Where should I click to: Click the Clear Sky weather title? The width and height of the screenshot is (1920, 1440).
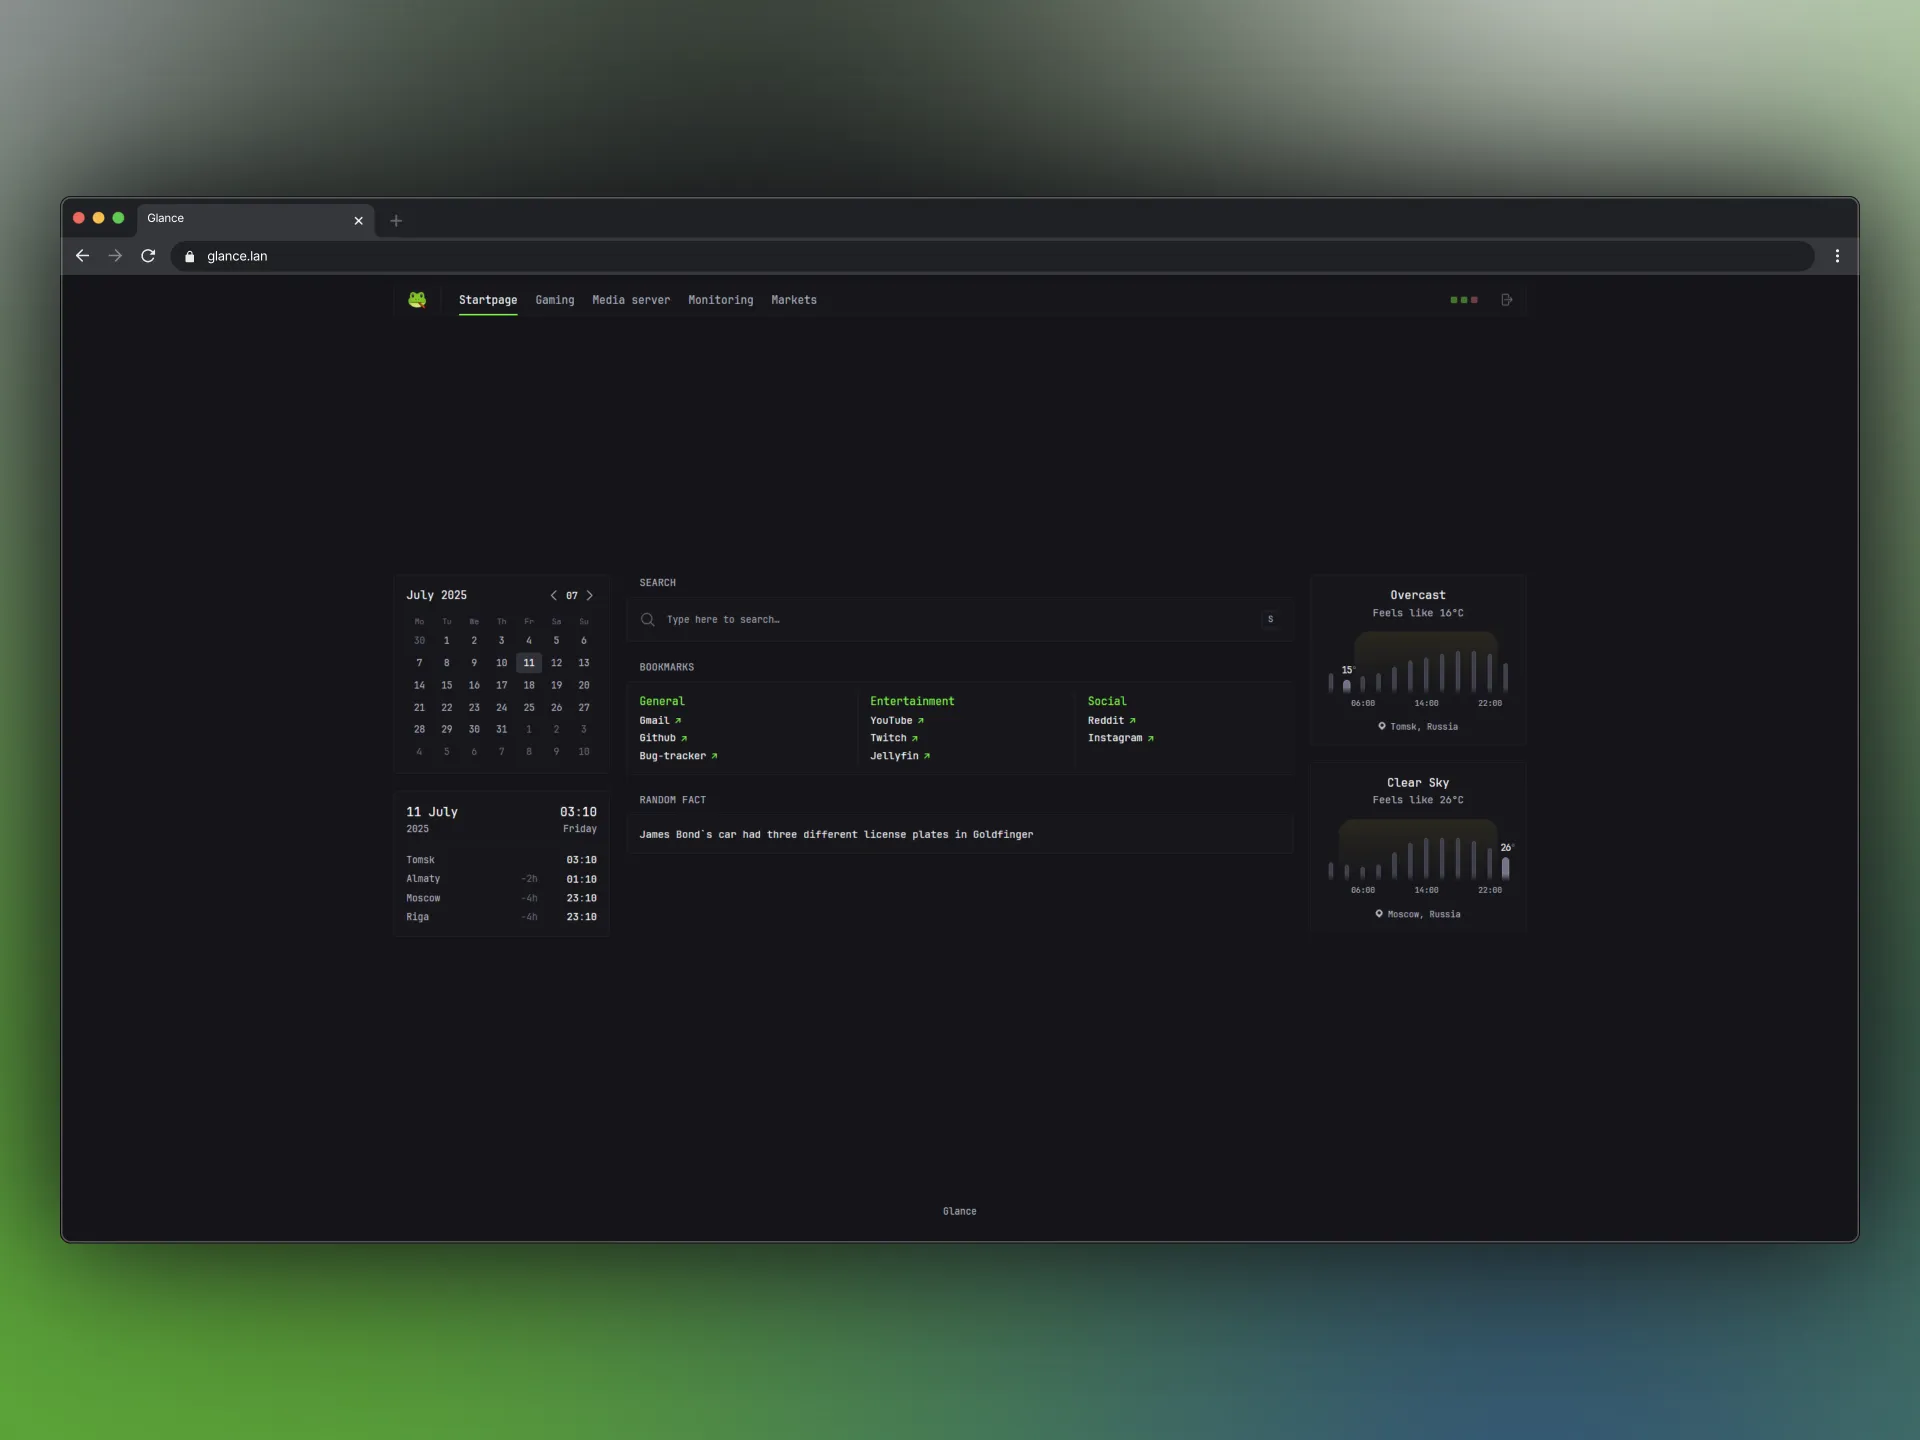click(x=1418, y=783)
